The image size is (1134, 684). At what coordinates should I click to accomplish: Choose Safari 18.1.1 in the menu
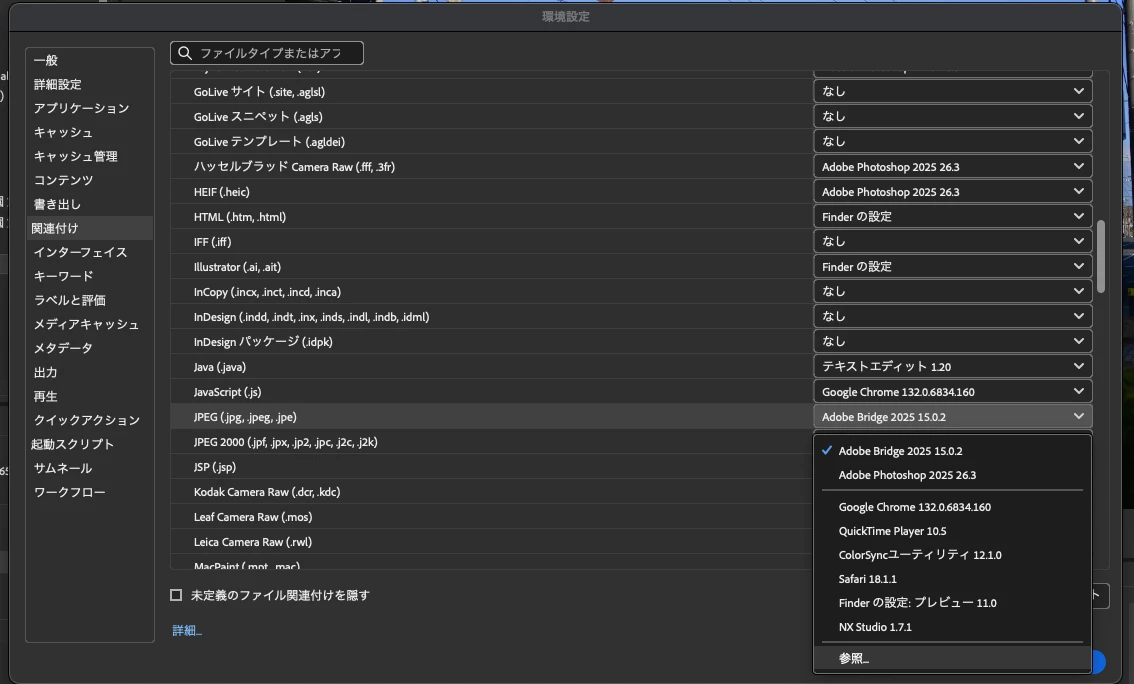point(952,578)
